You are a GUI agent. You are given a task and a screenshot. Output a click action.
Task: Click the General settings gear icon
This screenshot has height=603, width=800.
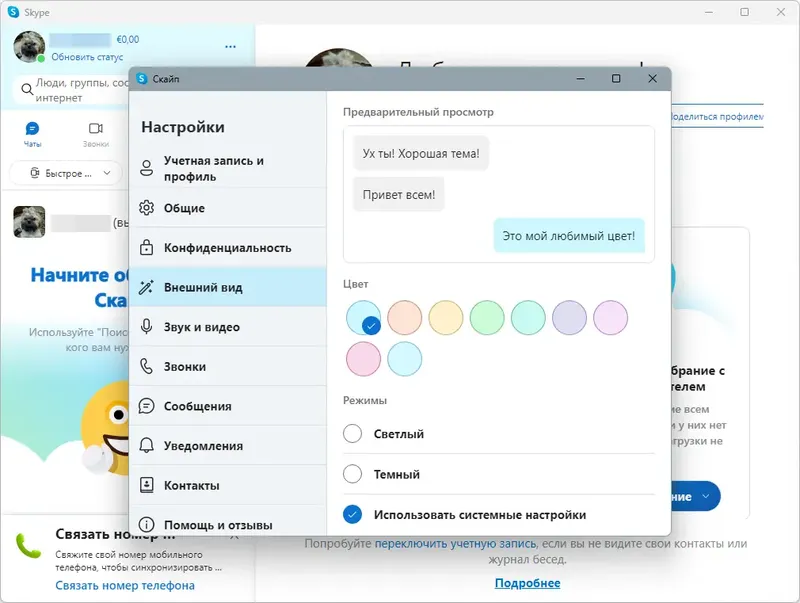click(x=146, y=208)
